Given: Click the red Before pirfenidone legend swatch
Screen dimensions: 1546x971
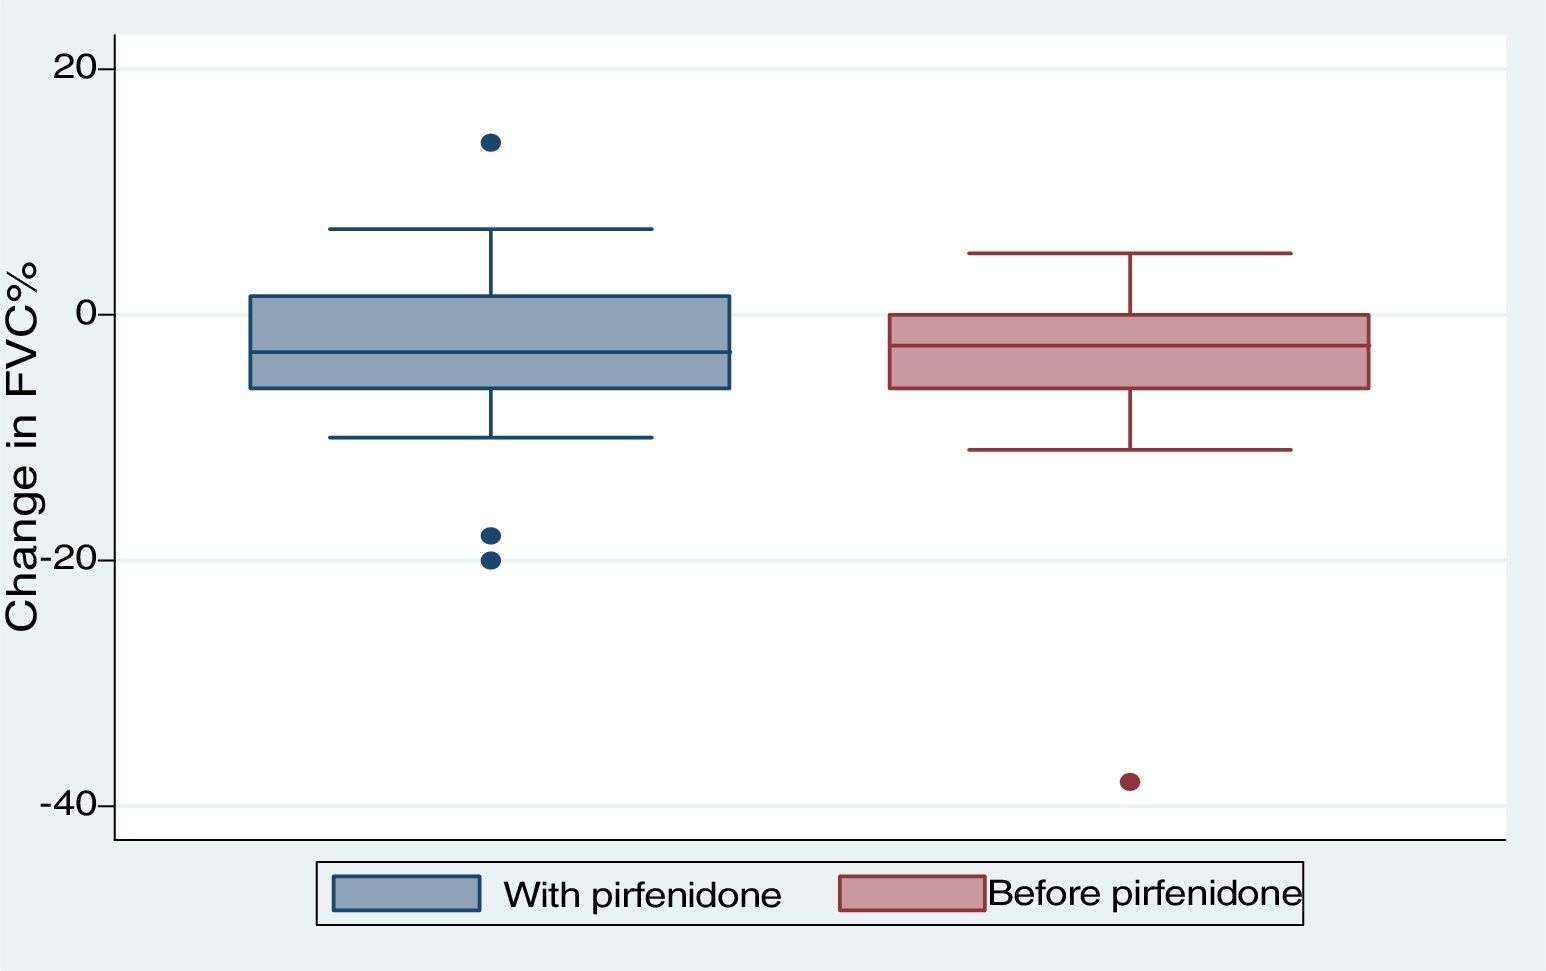Looking at the screenshot, I should point(912,893).
